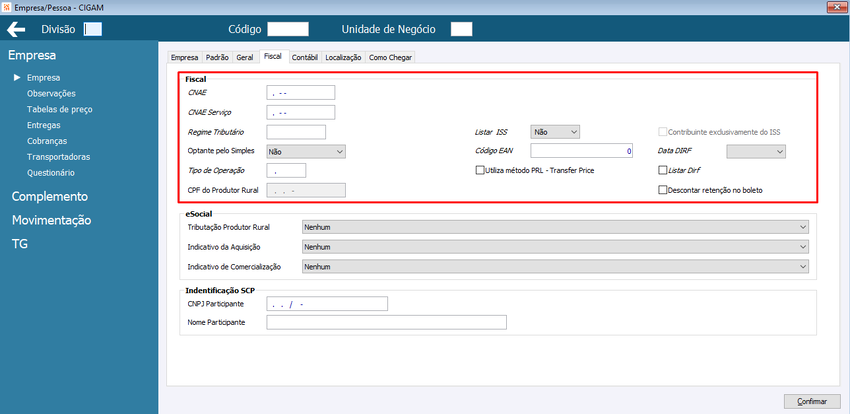Screen dimensions: 850x414
Task: Tick the Listar Dirf checkbox
Action: point(662,170)
